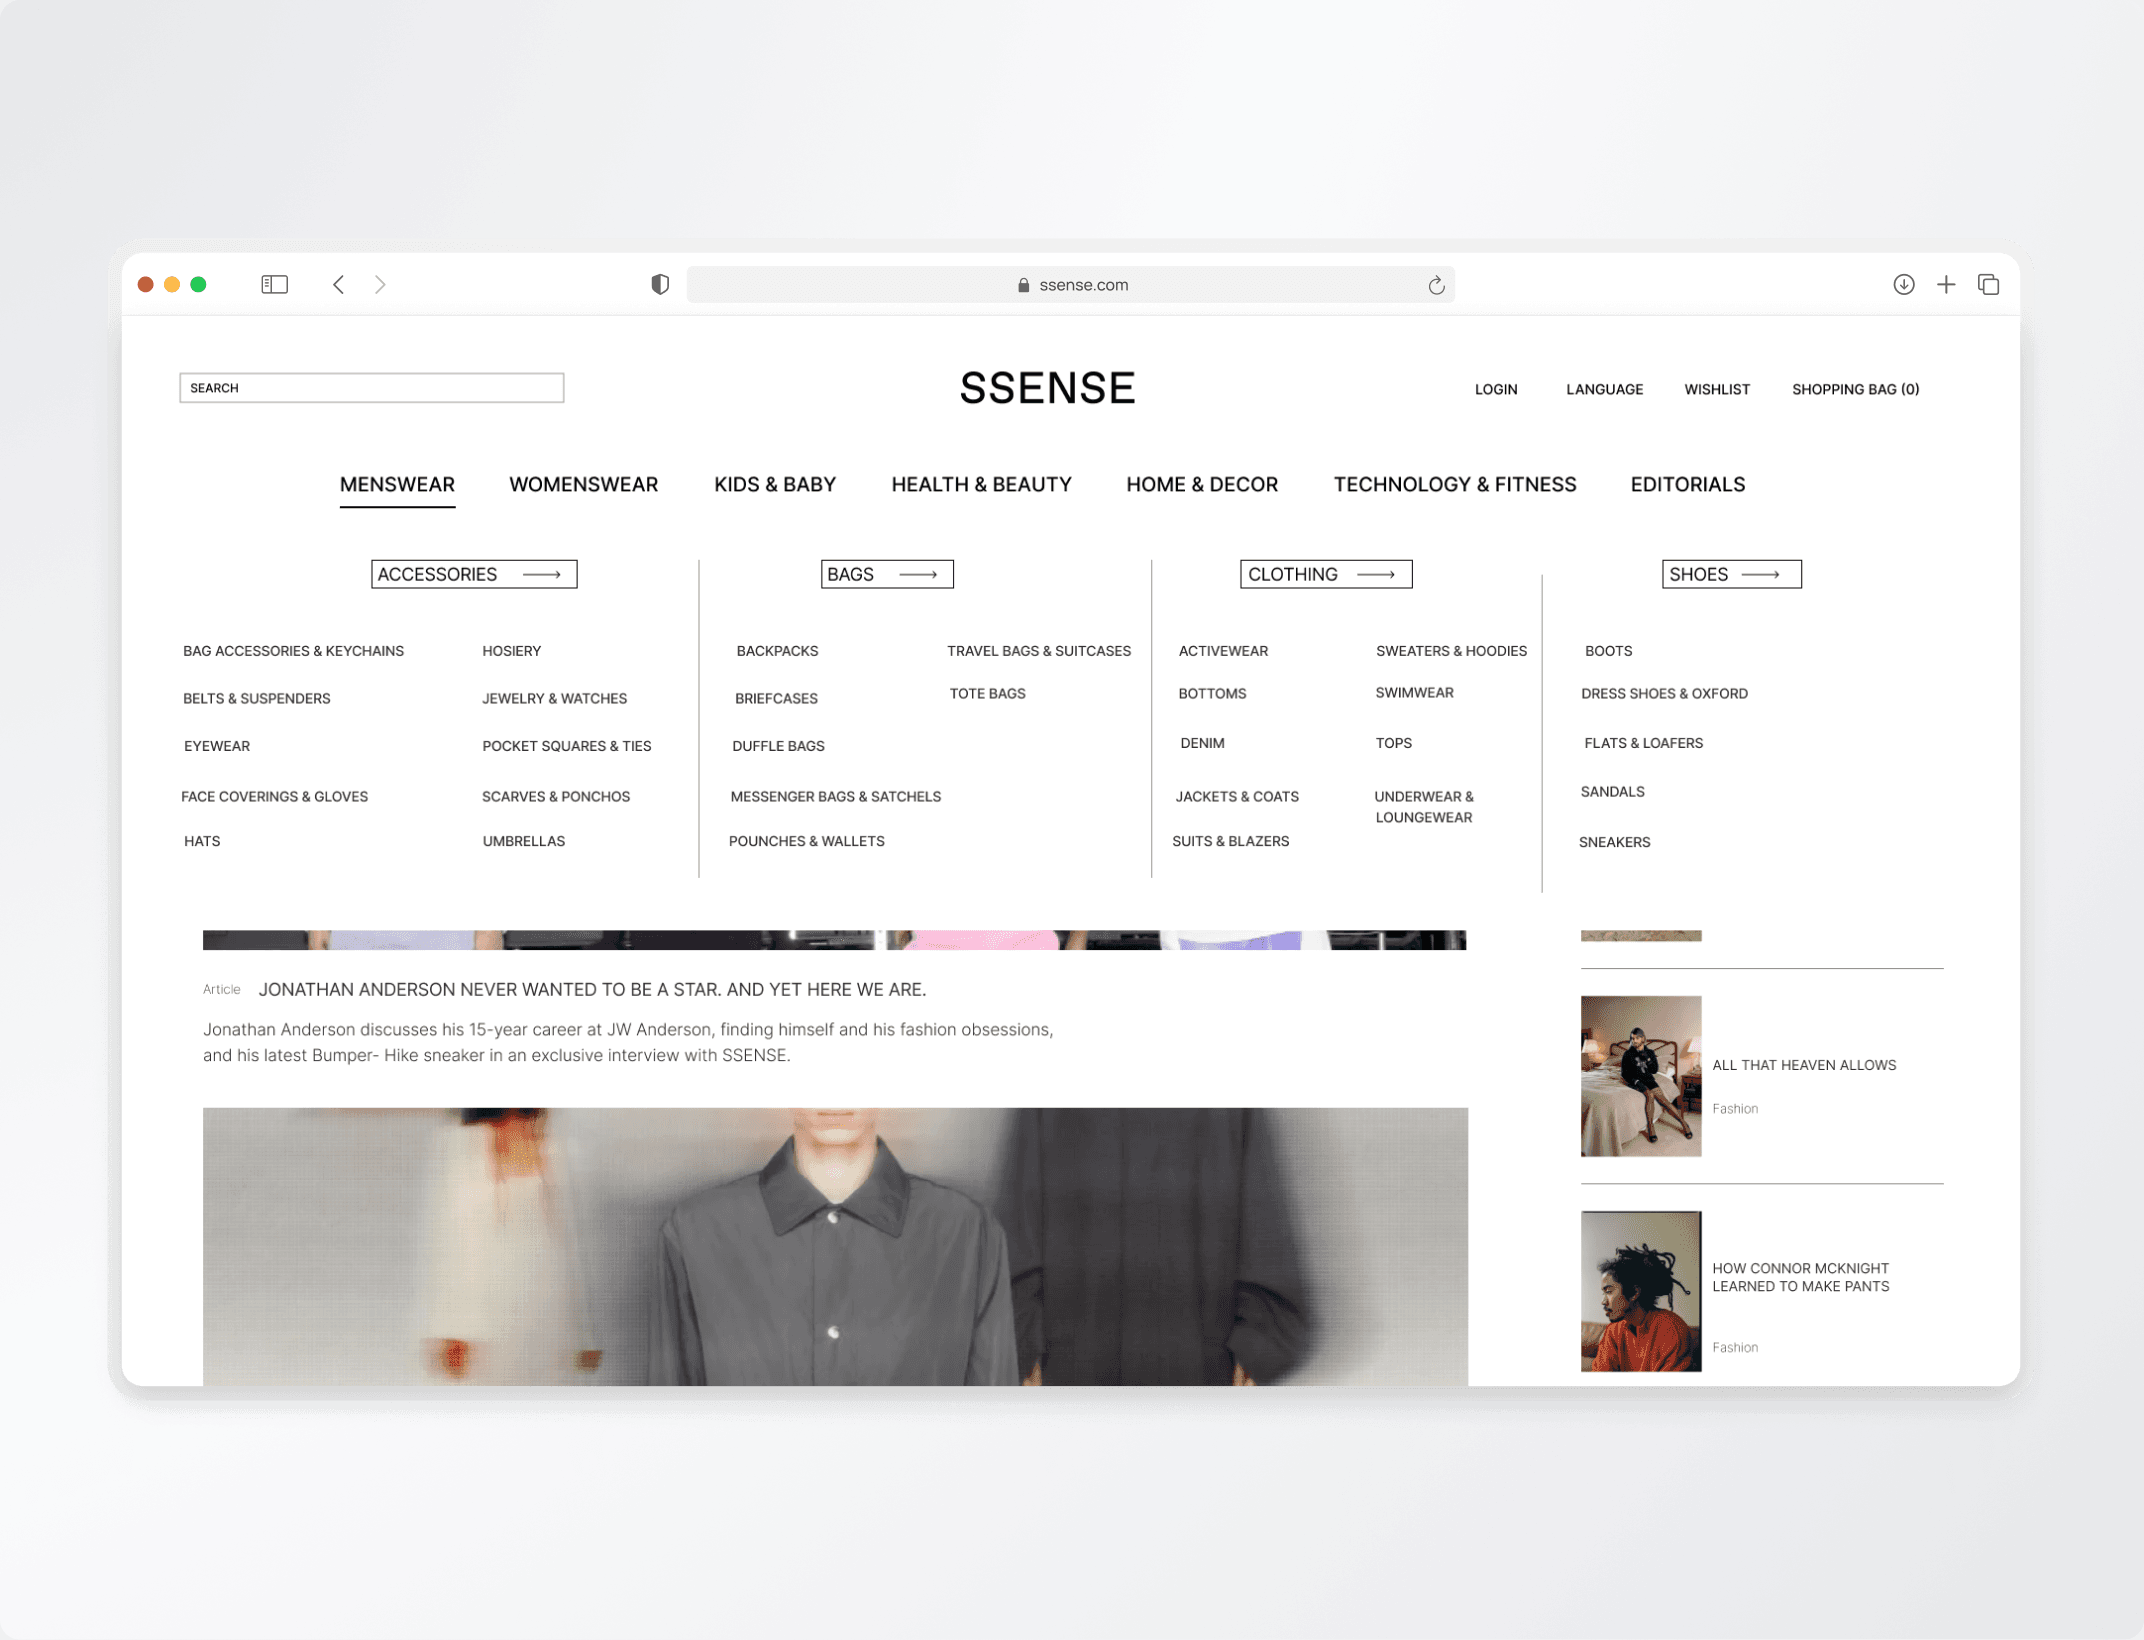Open the WISHLIST link
Screen dimensions: 2144x1640
click(x=1717, y=390)
